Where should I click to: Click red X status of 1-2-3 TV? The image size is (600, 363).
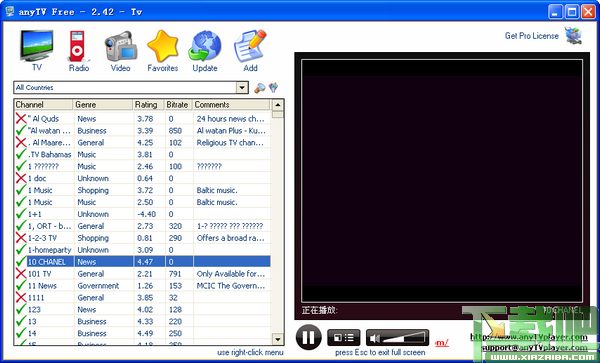21,238
